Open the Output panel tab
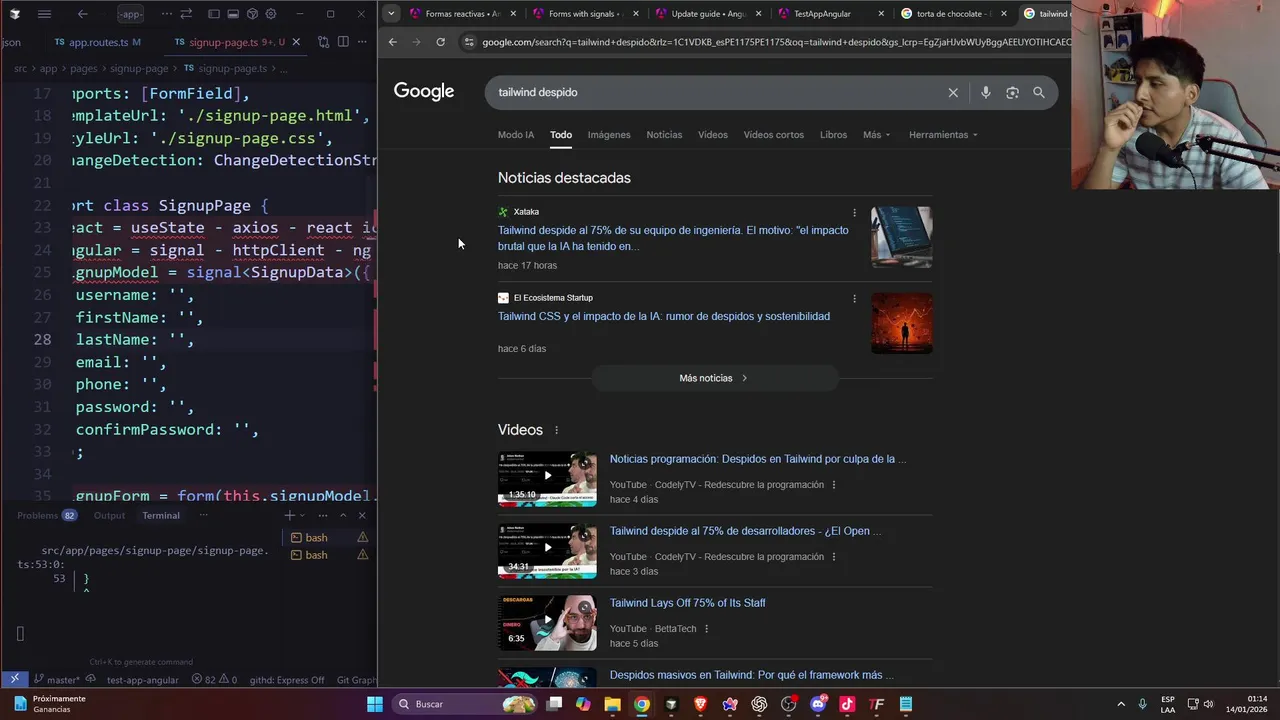 pyautogui.click(x=109, y=515)
